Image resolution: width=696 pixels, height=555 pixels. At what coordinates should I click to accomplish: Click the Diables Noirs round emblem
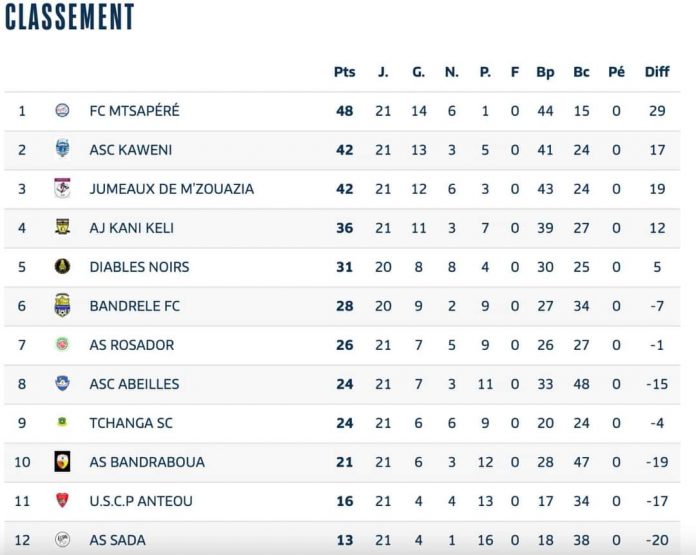pos(62,266)
